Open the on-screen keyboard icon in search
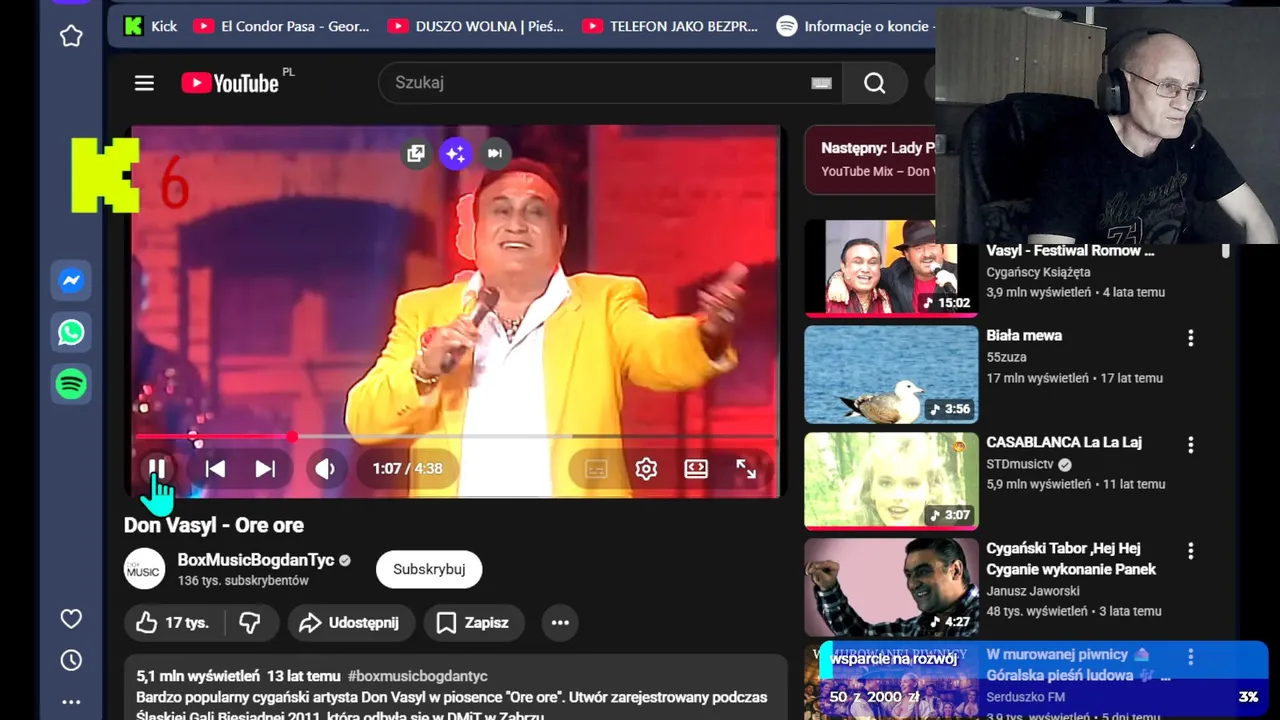The width and height of the screenshot is (1280, 720). (821, 83)
